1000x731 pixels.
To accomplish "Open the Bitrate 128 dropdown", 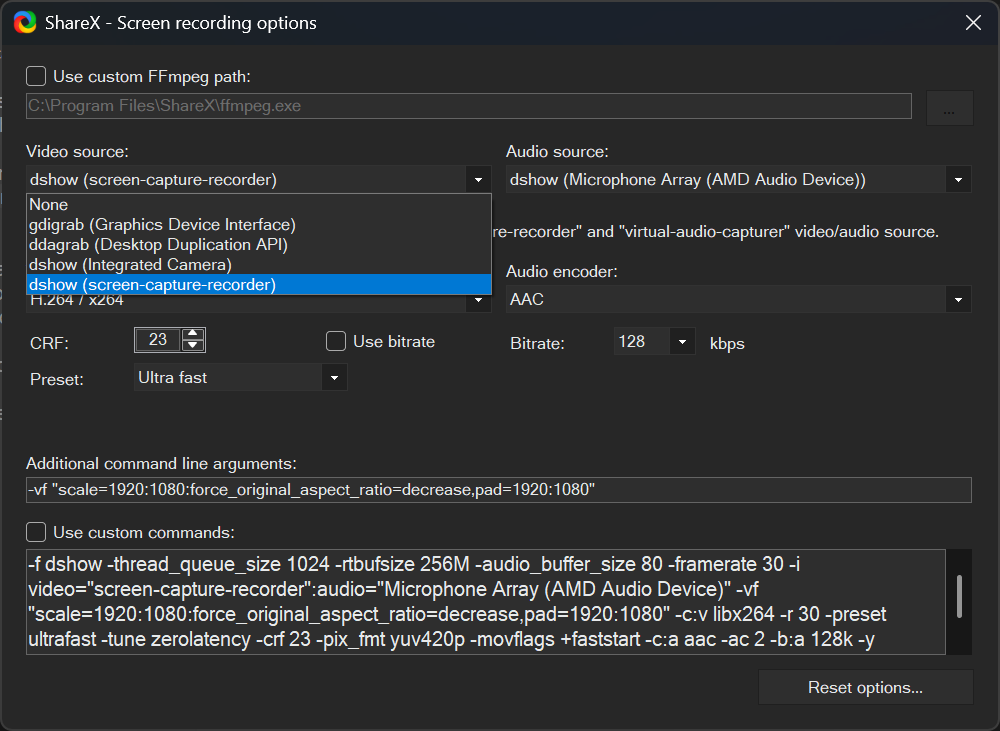I will [682, 342].
